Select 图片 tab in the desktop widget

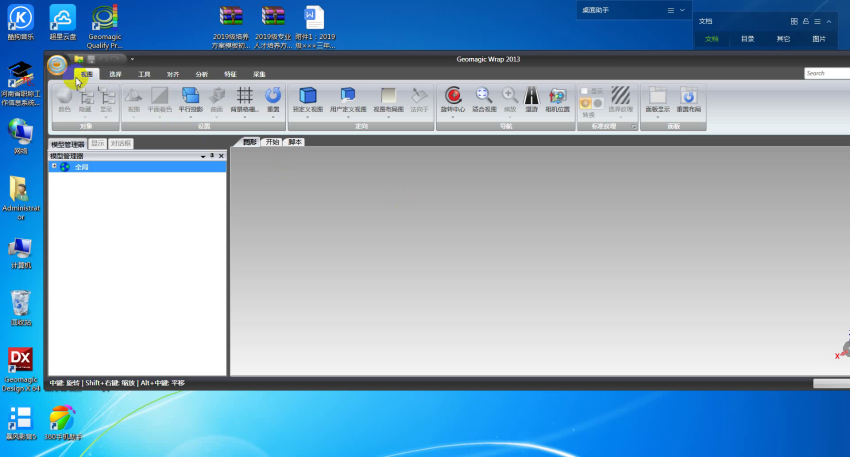coord(819,39)
